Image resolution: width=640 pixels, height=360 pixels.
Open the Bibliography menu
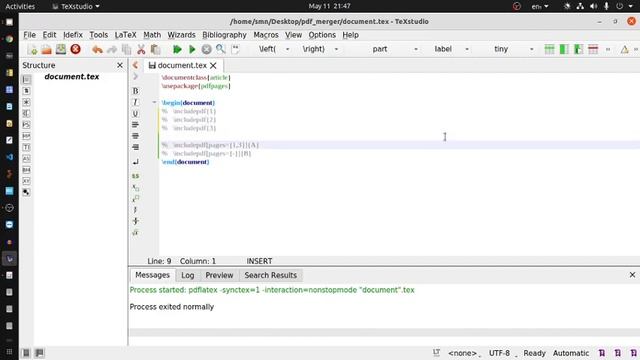coord(224,35)
